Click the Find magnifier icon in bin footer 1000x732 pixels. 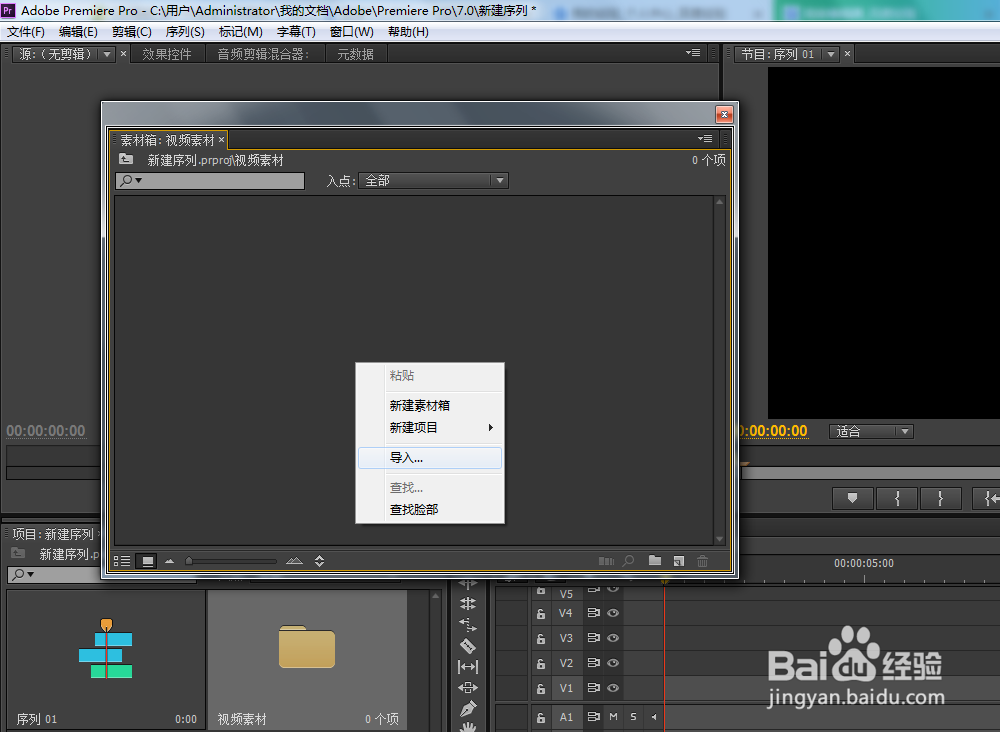pyautogui.click(x=629, y=561)
